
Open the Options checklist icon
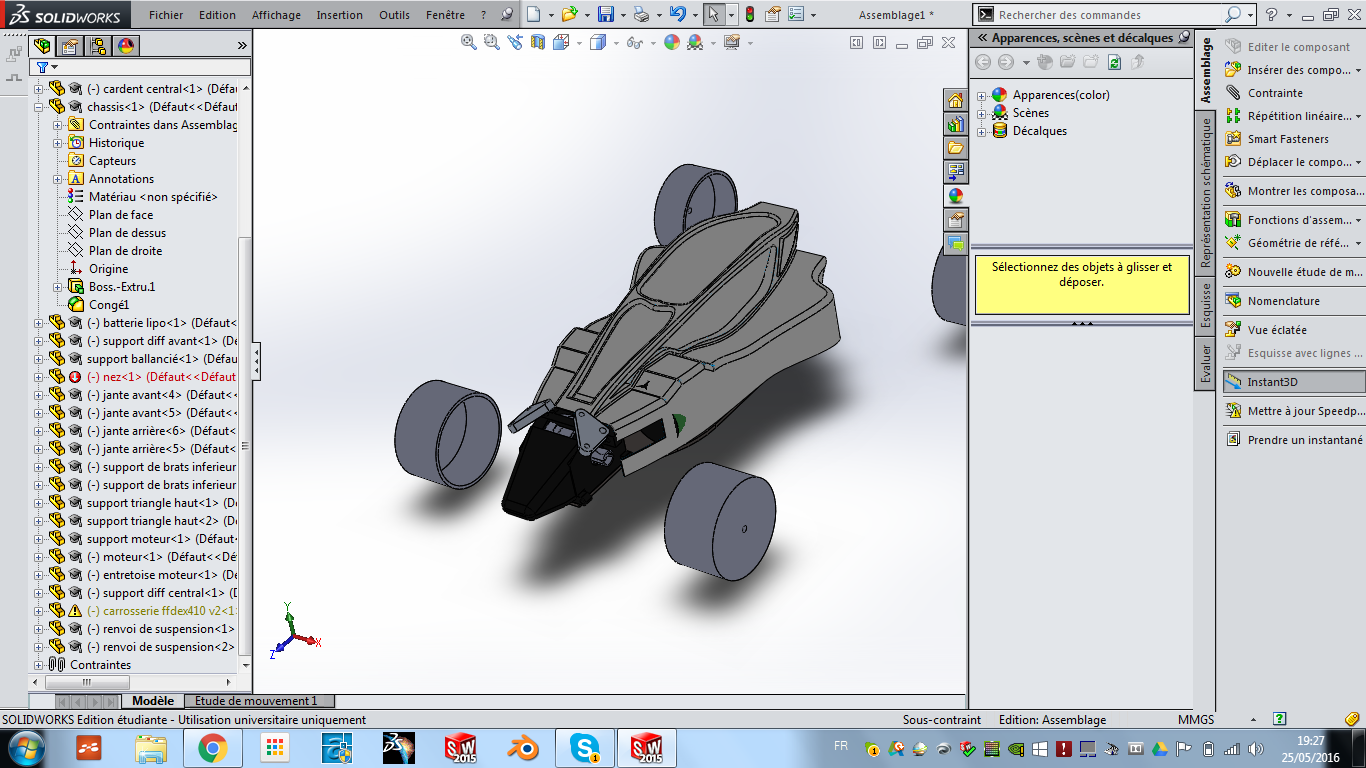click(x=795, y=14)
